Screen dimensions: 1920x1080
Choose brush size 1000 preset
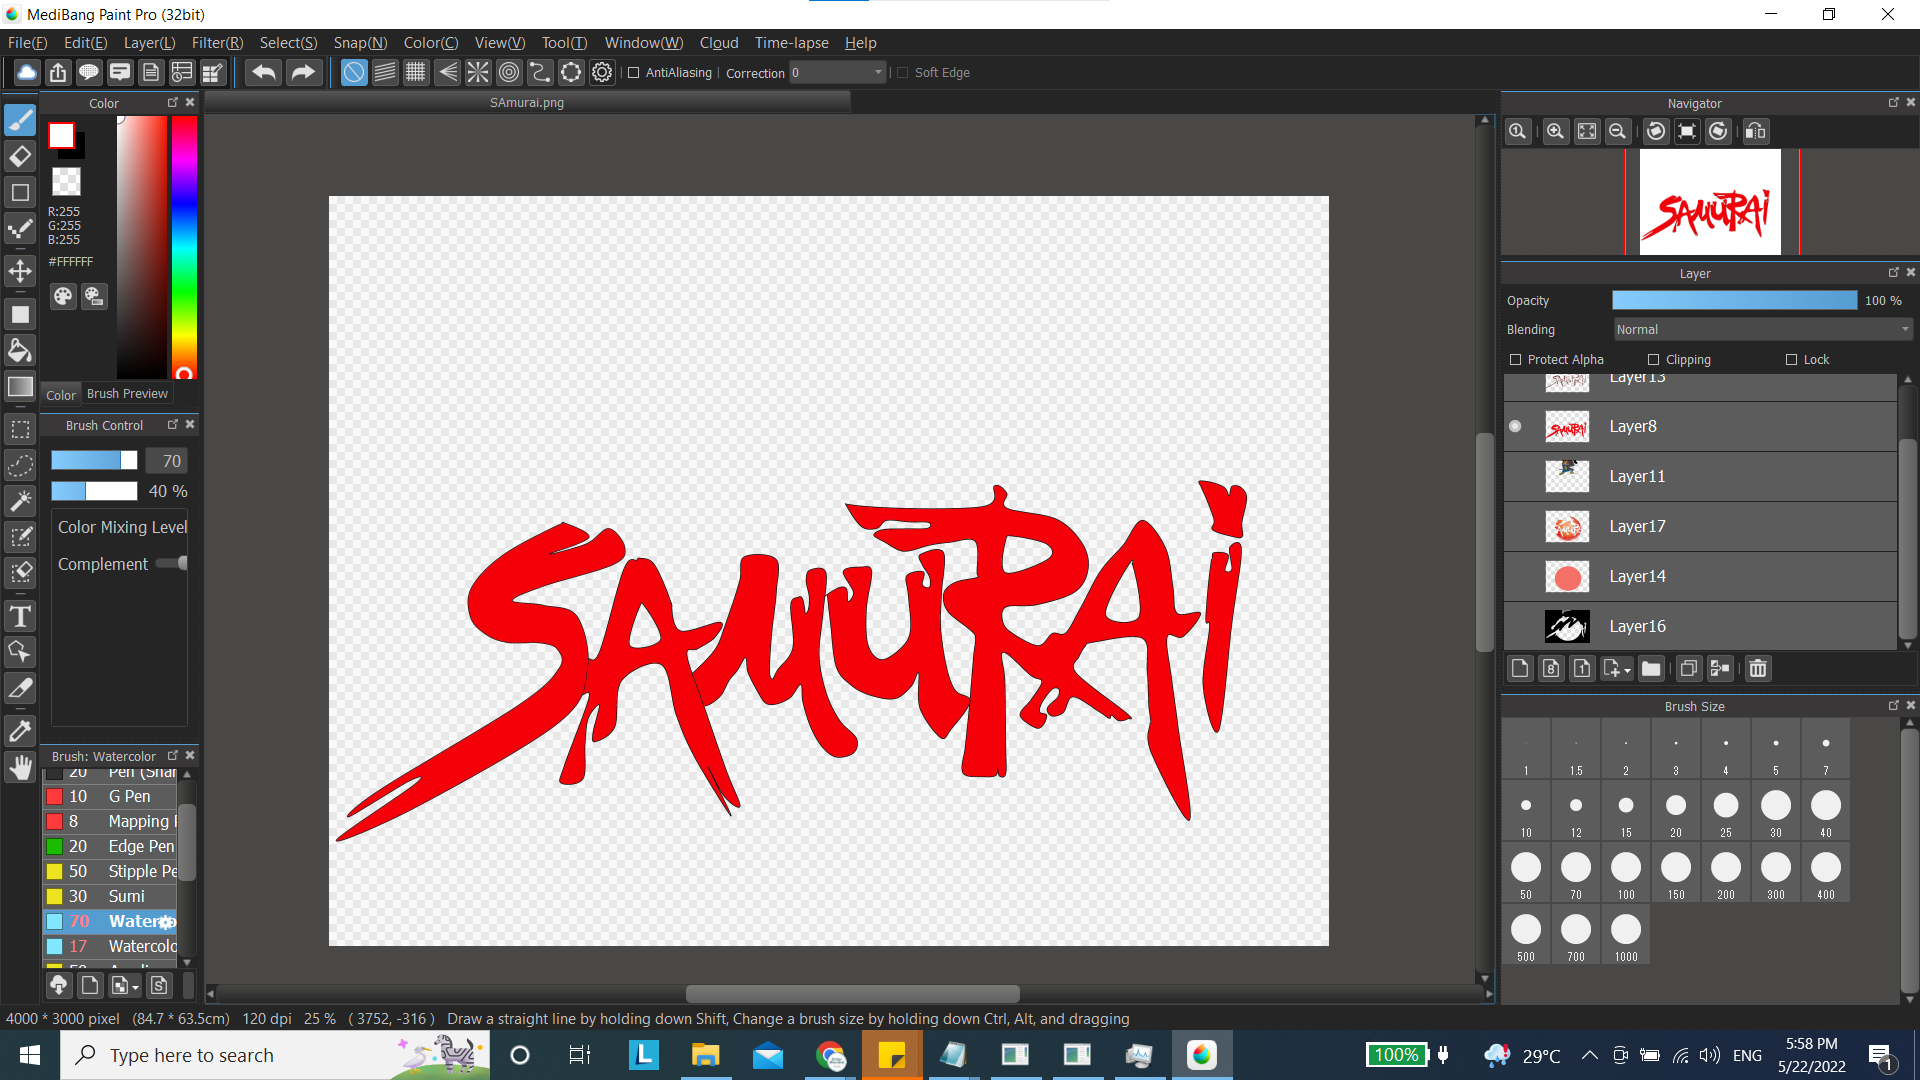coord(1626,935)
